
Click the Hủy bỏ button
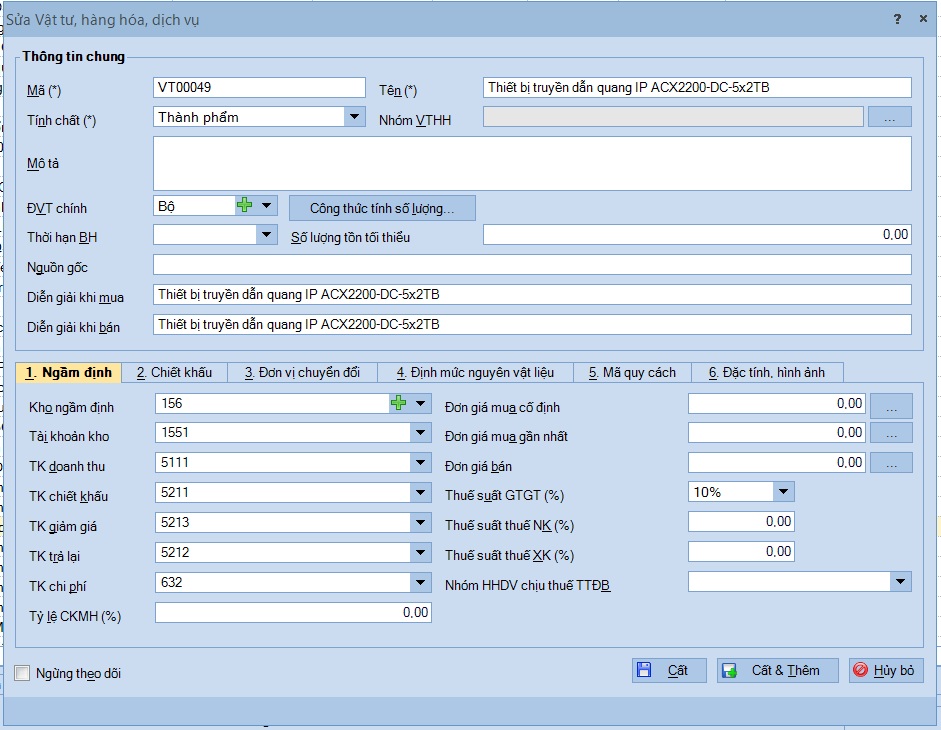[x=885, y=670]
